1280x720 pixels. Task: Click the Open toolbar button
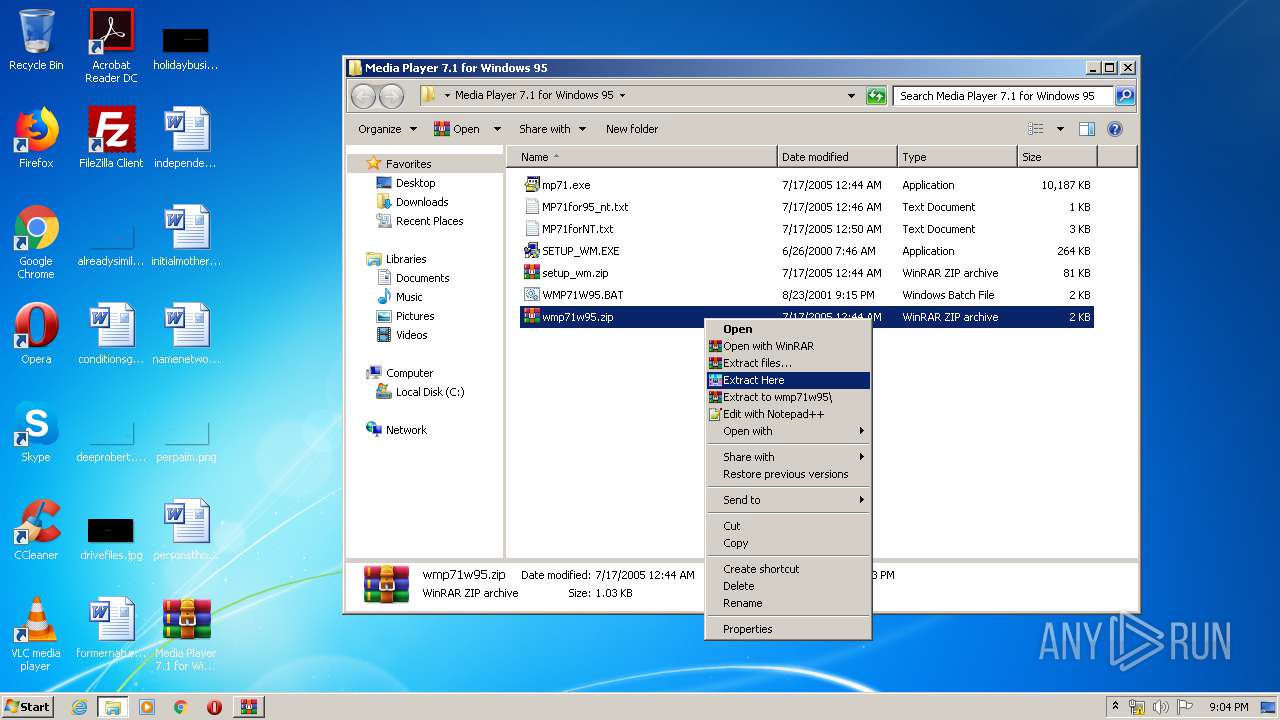(x=457, y=129)
